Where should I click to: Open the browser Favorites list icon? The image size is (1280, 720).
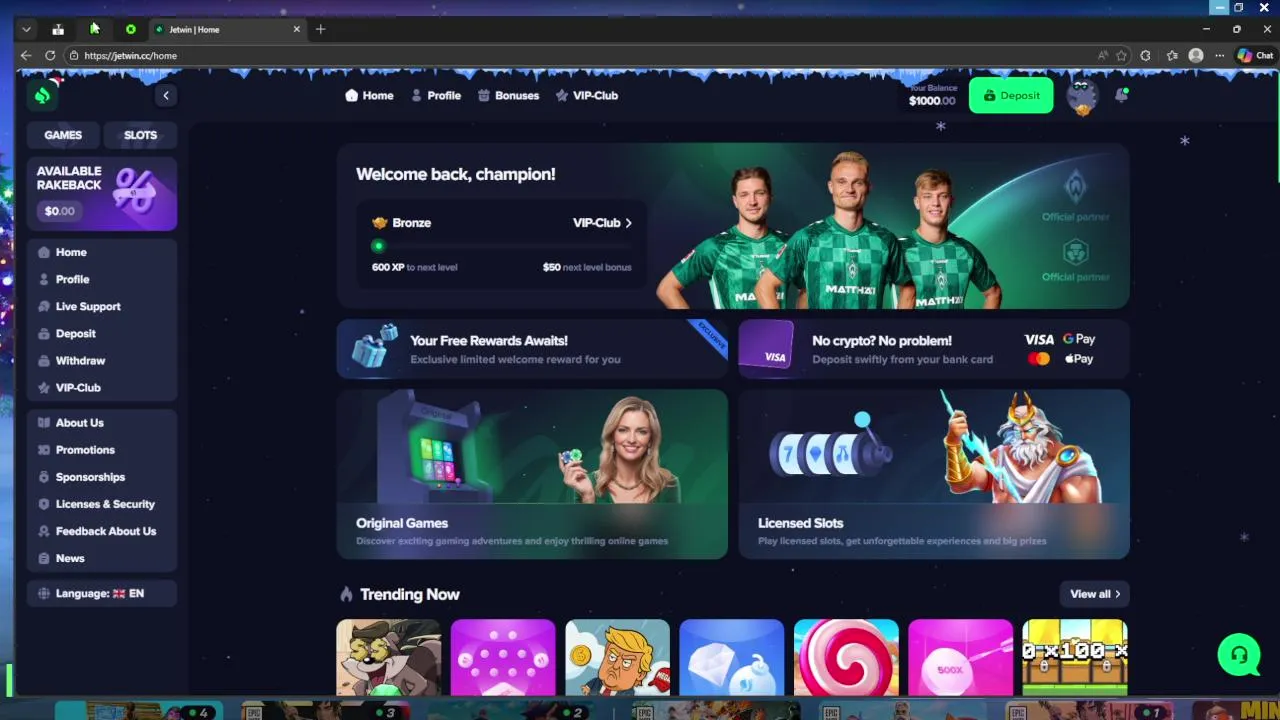coord(1172,56)
